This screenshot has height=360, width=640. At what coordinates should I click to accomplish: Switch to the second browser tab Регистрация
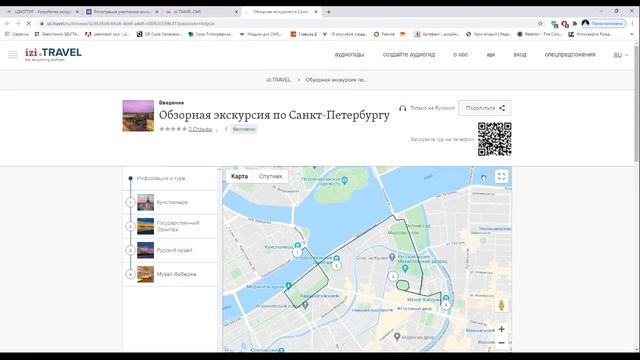121,12
